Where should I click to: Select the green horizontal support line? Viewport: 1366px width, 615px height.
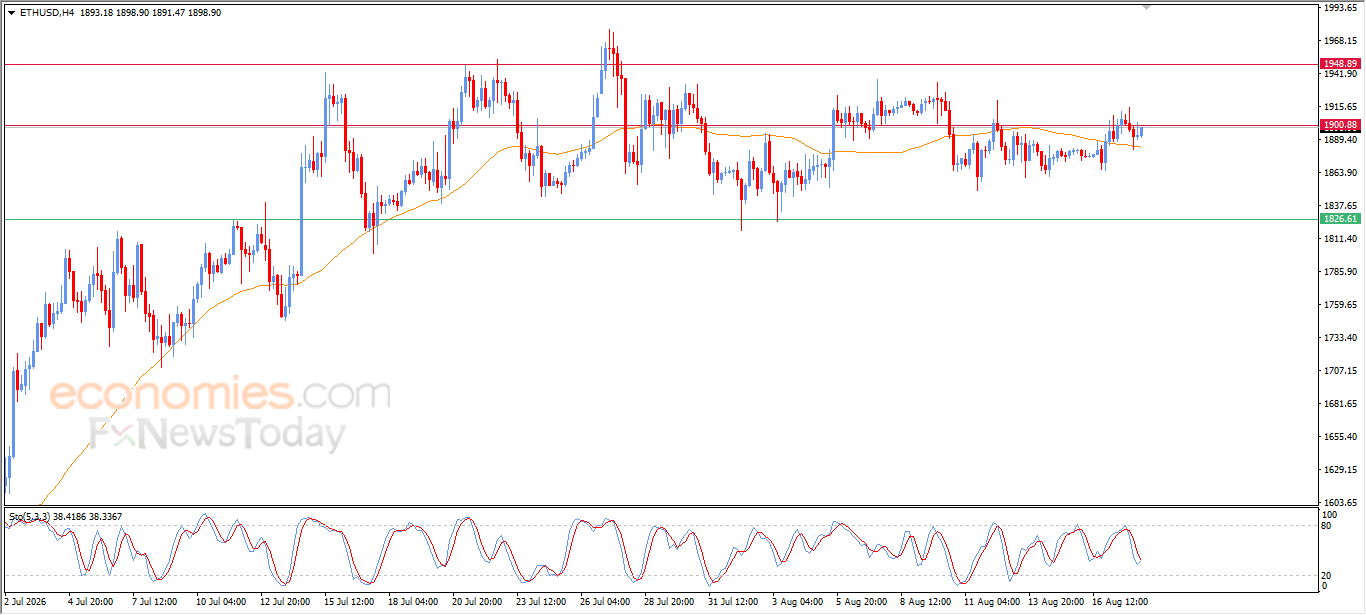pyautogui.click(x=659, y=219)
